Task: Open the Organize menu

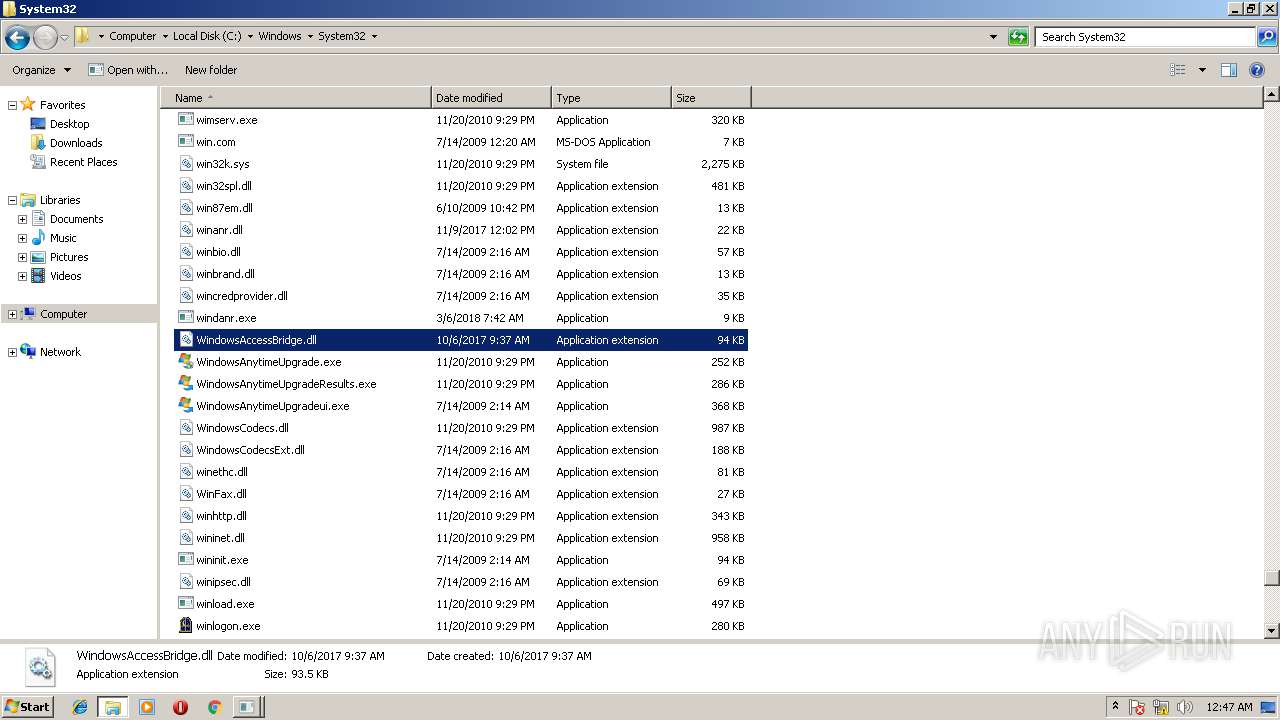Action: (x=41, y=70)
